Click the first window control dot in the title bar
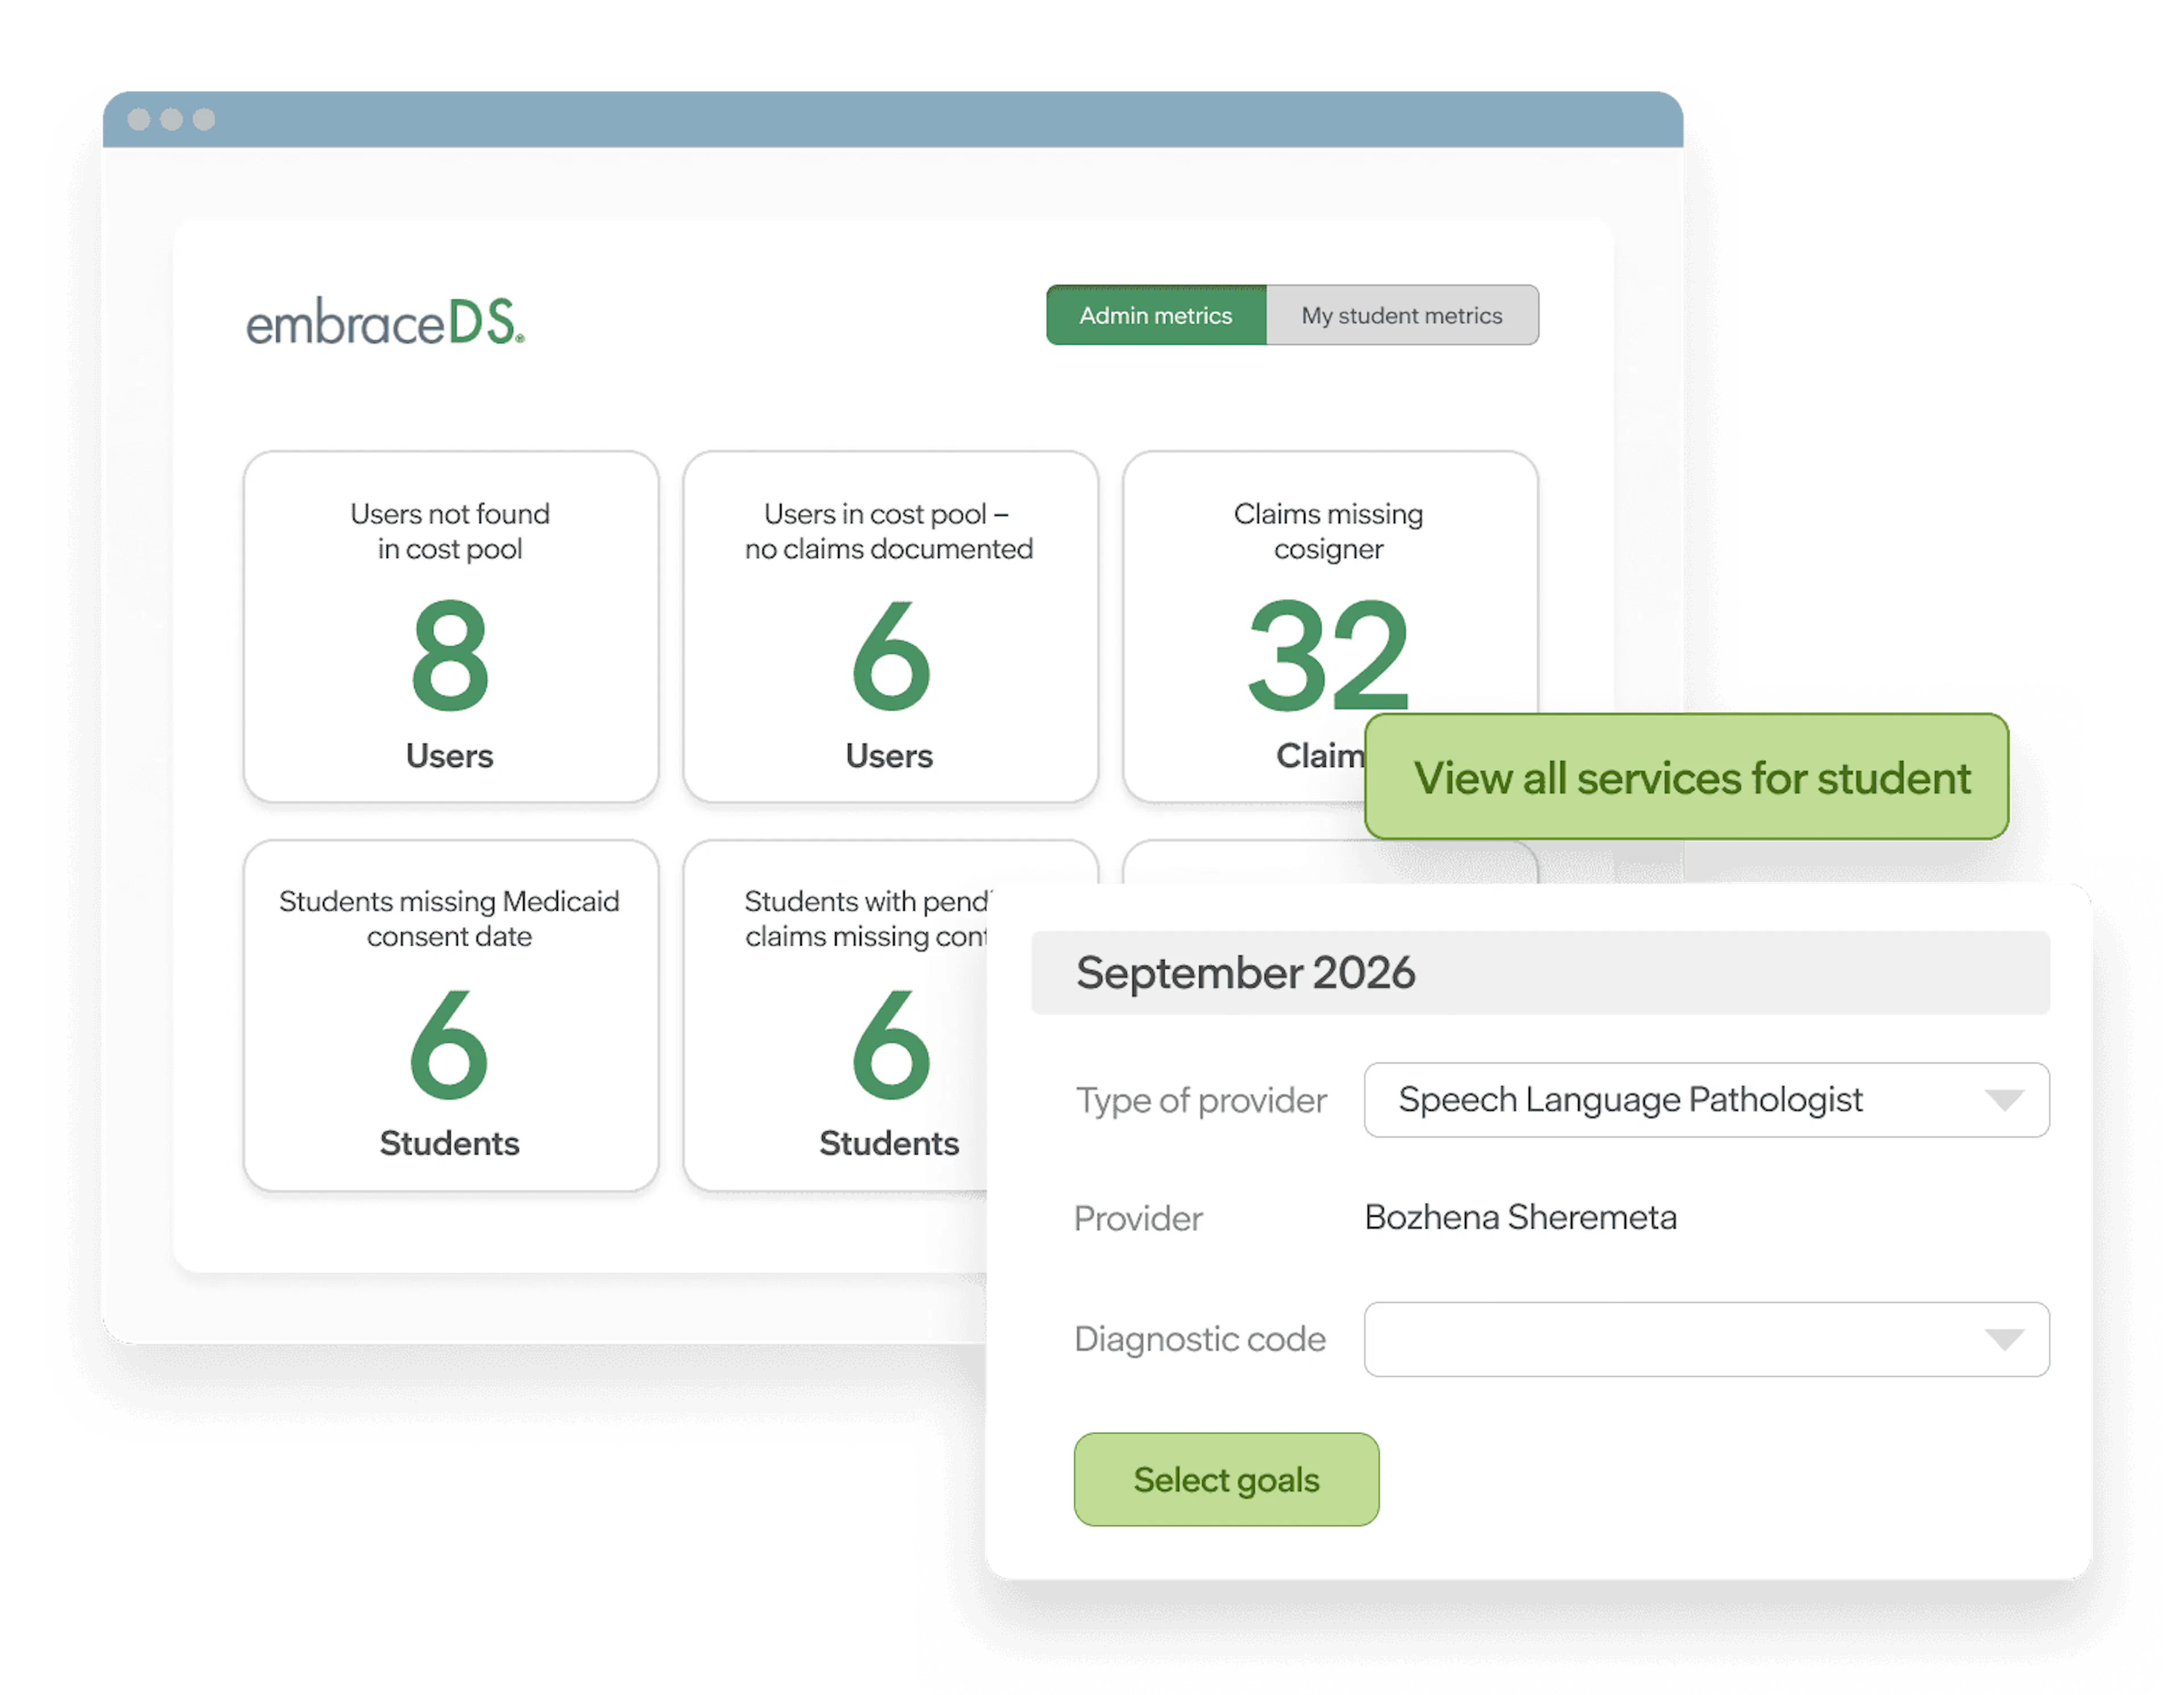 (139, 119)
